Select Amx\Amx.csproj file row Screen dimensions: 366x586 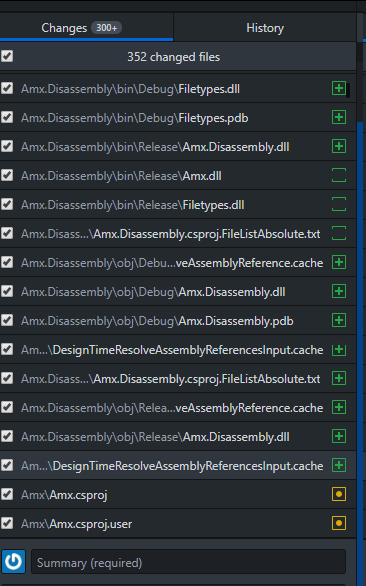click(x=178, y=494)
